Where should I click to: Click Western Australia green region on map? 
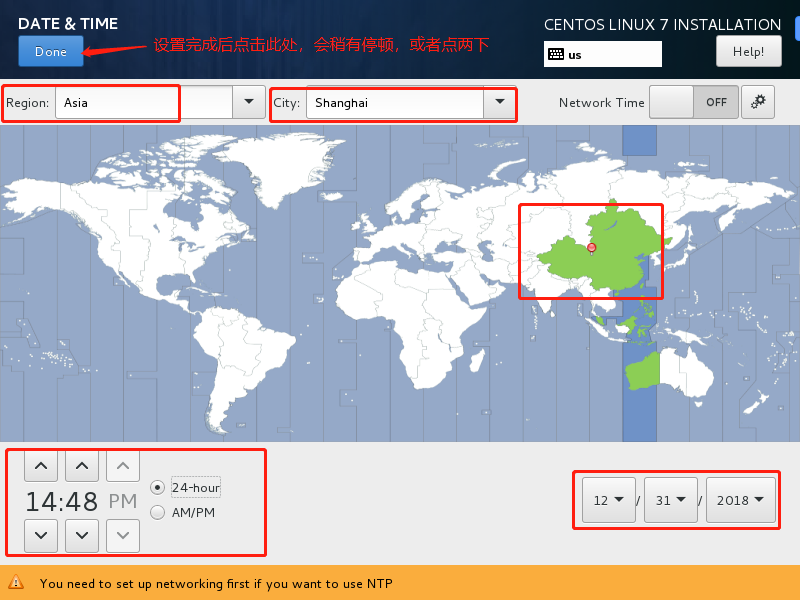[643, 371]
